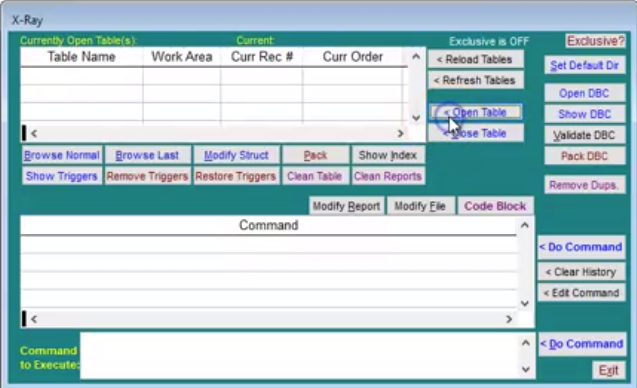Click the first empty command history row

click(269, 244)
